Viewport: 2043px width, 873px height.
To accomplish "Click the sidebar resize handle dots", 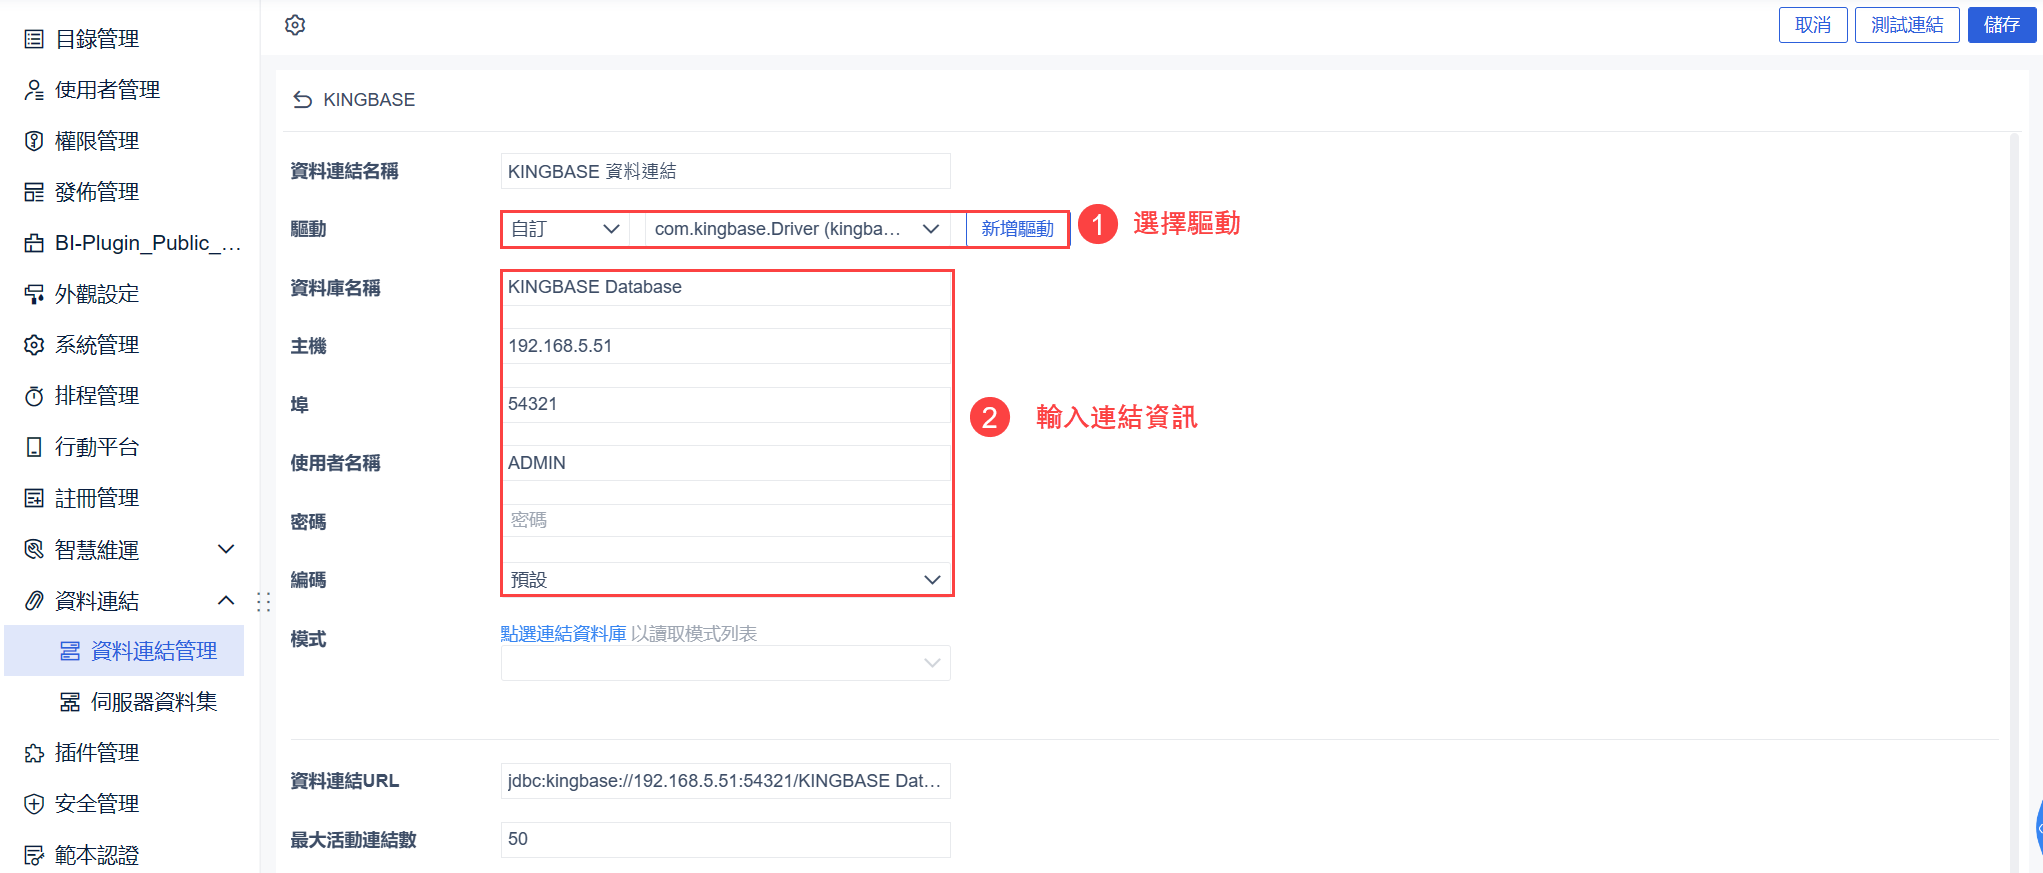I will [264, 601].
